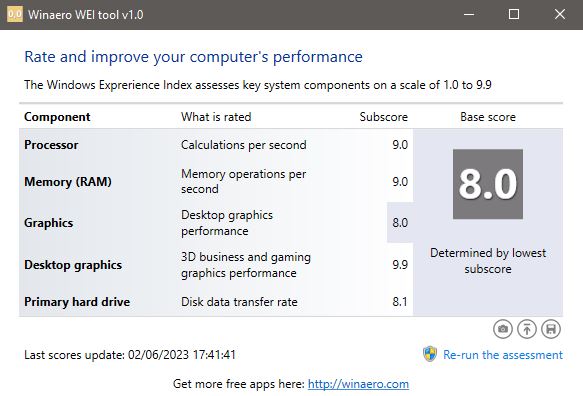This screenshot has height=396, width=583.
Task: Click the Subscore column header
Action: (x=384, y=117)
